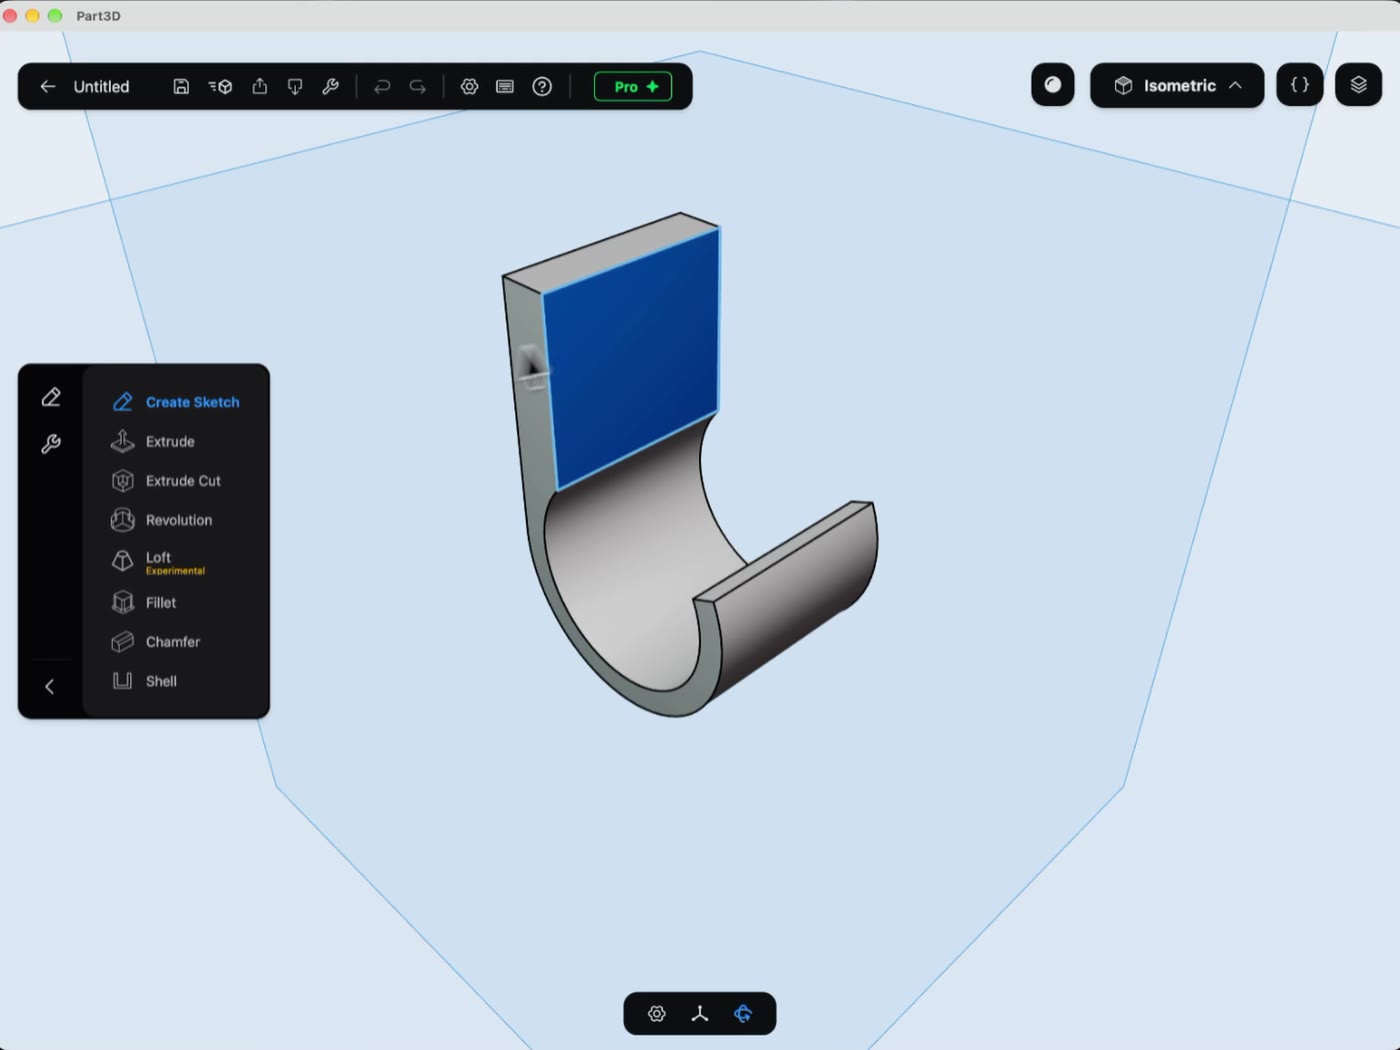Viewport: 1400px width, 1050px height.
Task: Click the redo arrow icon
Action: click(418, 87)
